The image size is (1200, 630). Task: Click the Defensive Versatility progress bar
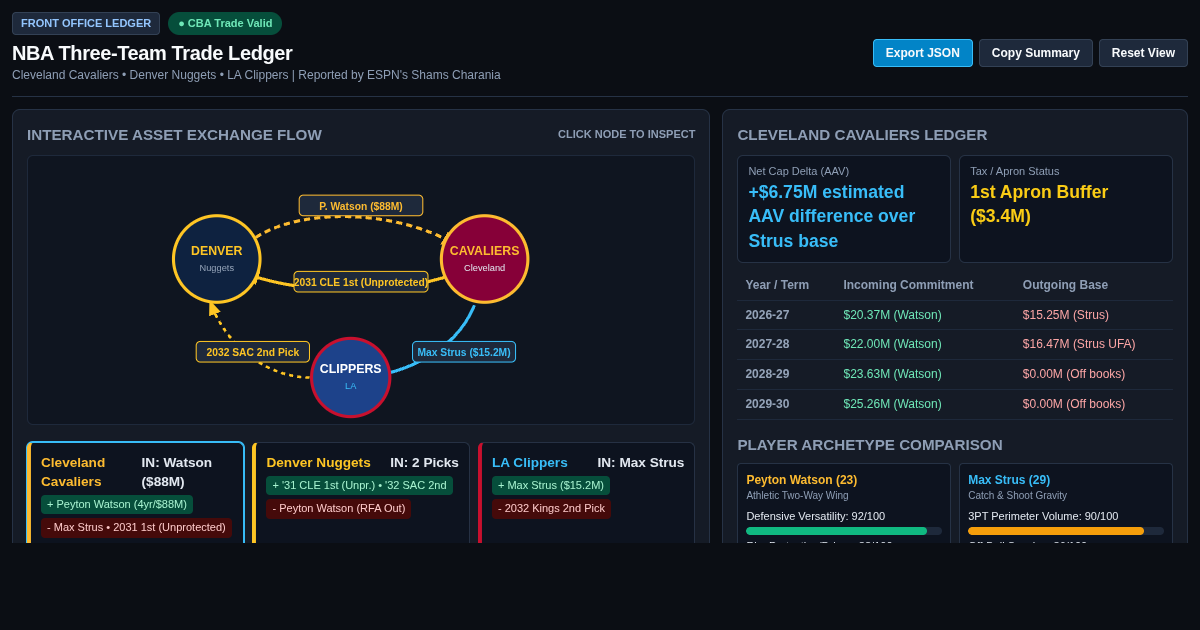pos(844,531)
